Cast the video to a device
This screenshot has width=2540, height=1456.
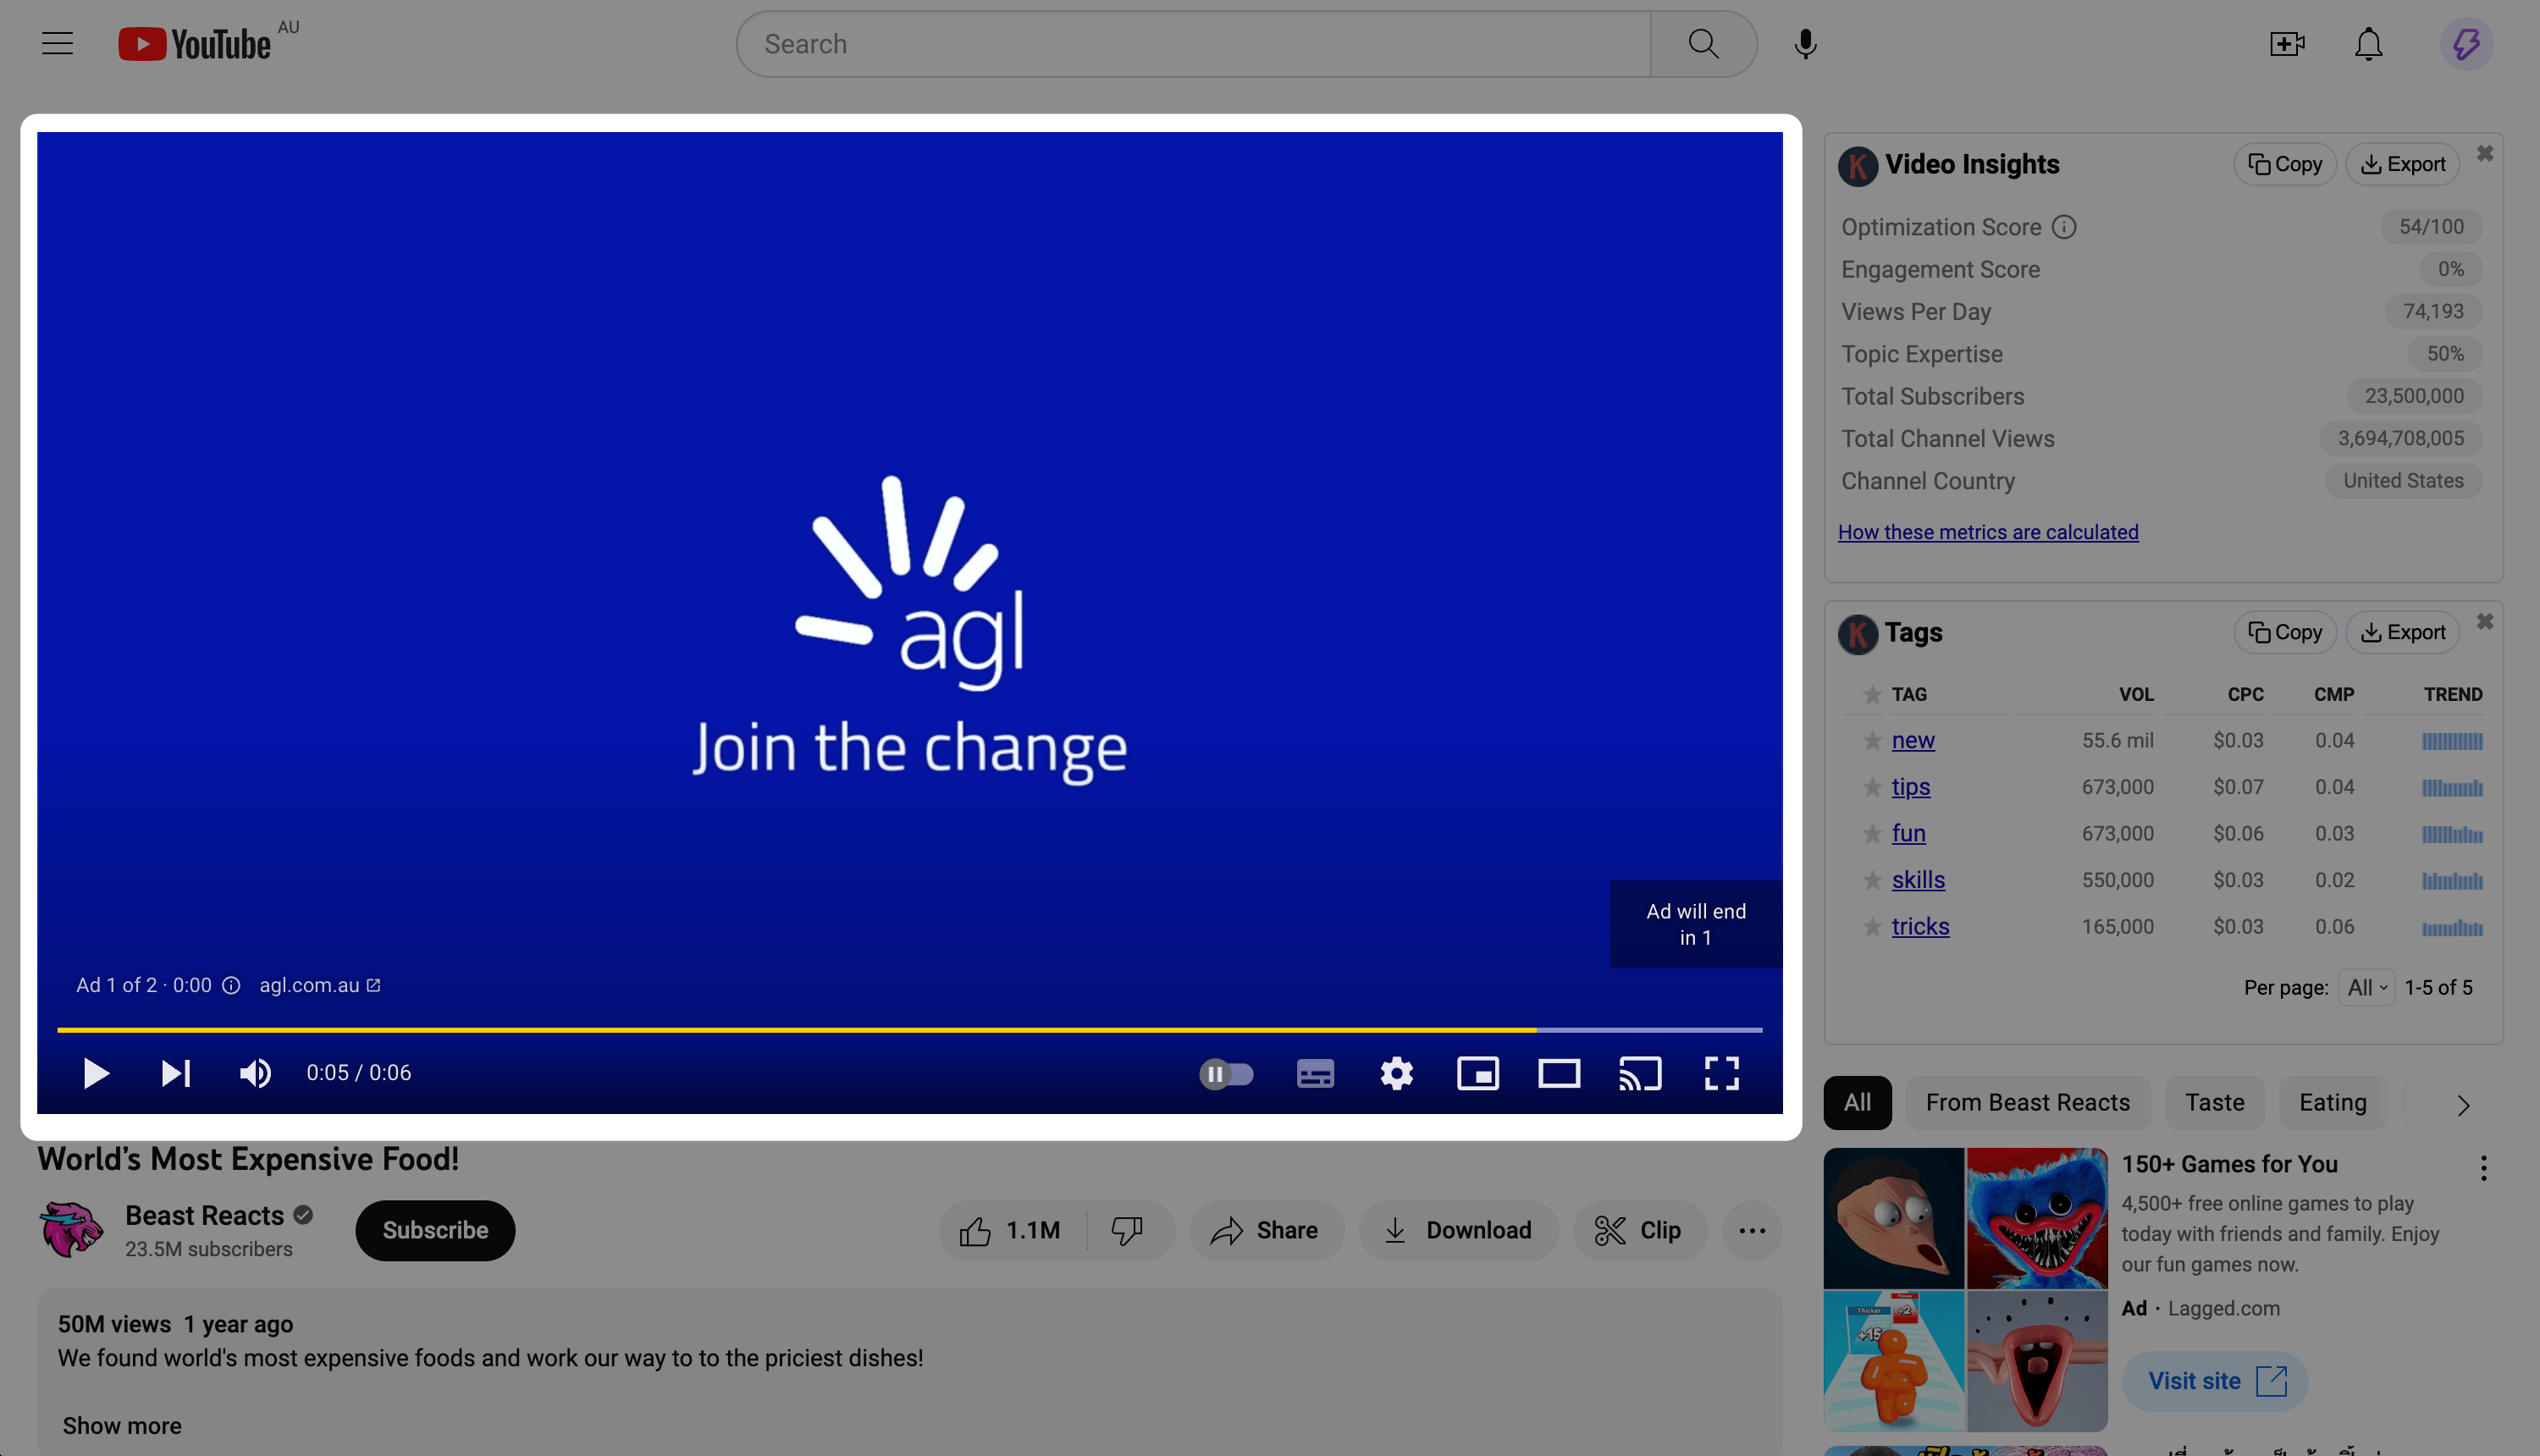pos(1639,1073)
